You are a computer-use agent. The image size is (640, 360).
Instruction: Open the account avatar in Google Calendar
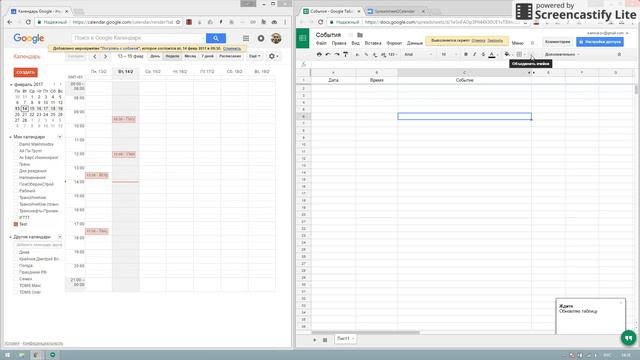[x=276, y=38]
